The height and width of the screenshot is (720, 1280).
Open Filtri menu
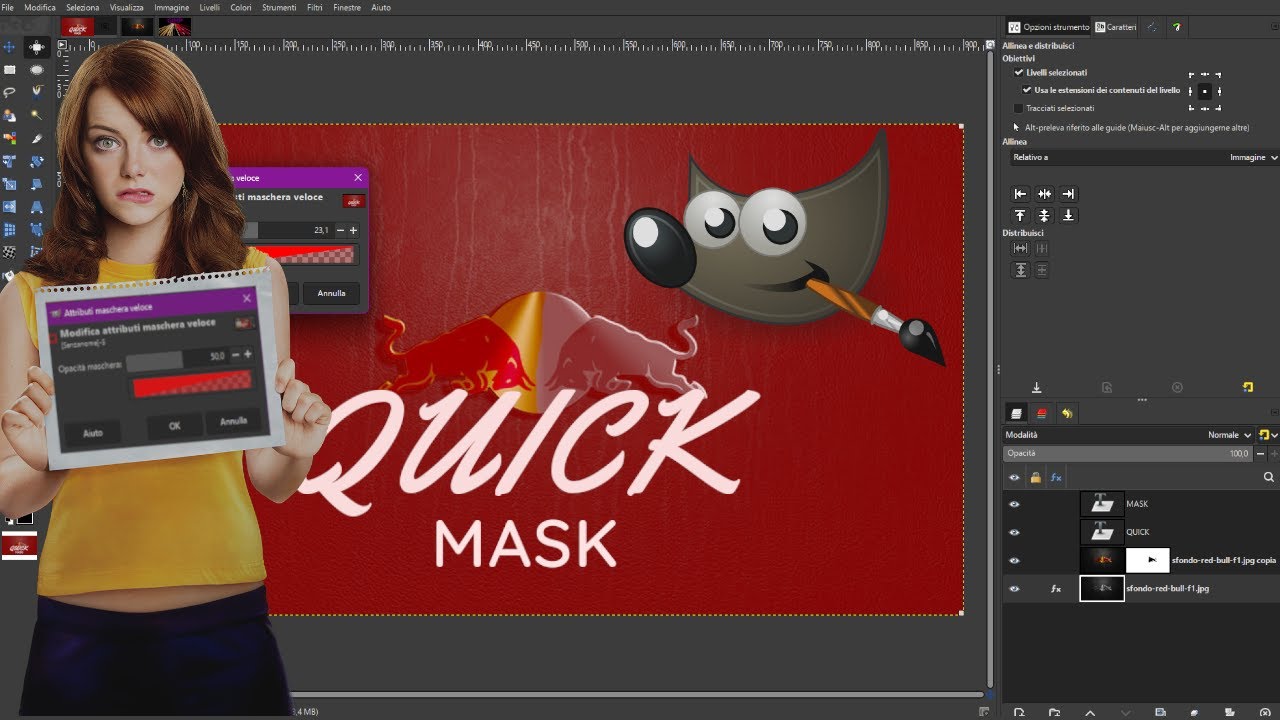[x=315, y=7]
